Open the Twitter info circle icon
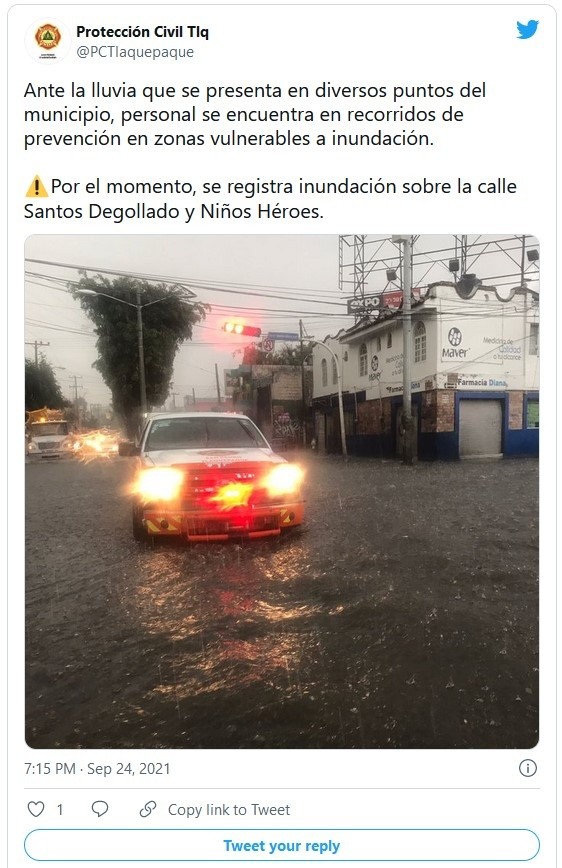562x868 pixels. coord(528,768)
